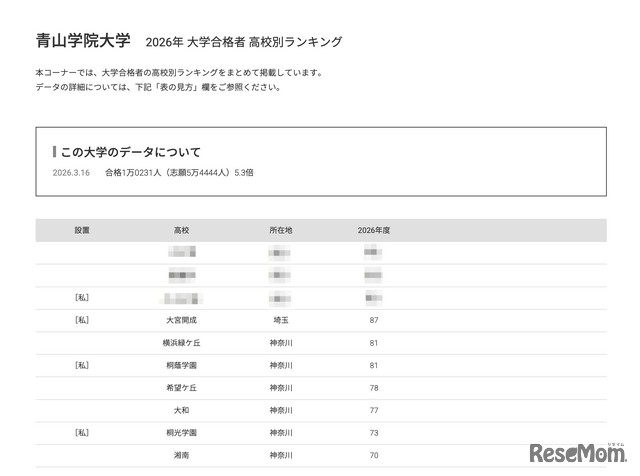Click the 2026年度 column header
This screenshot has width=640, height=476.
click(x=373, y=230)
